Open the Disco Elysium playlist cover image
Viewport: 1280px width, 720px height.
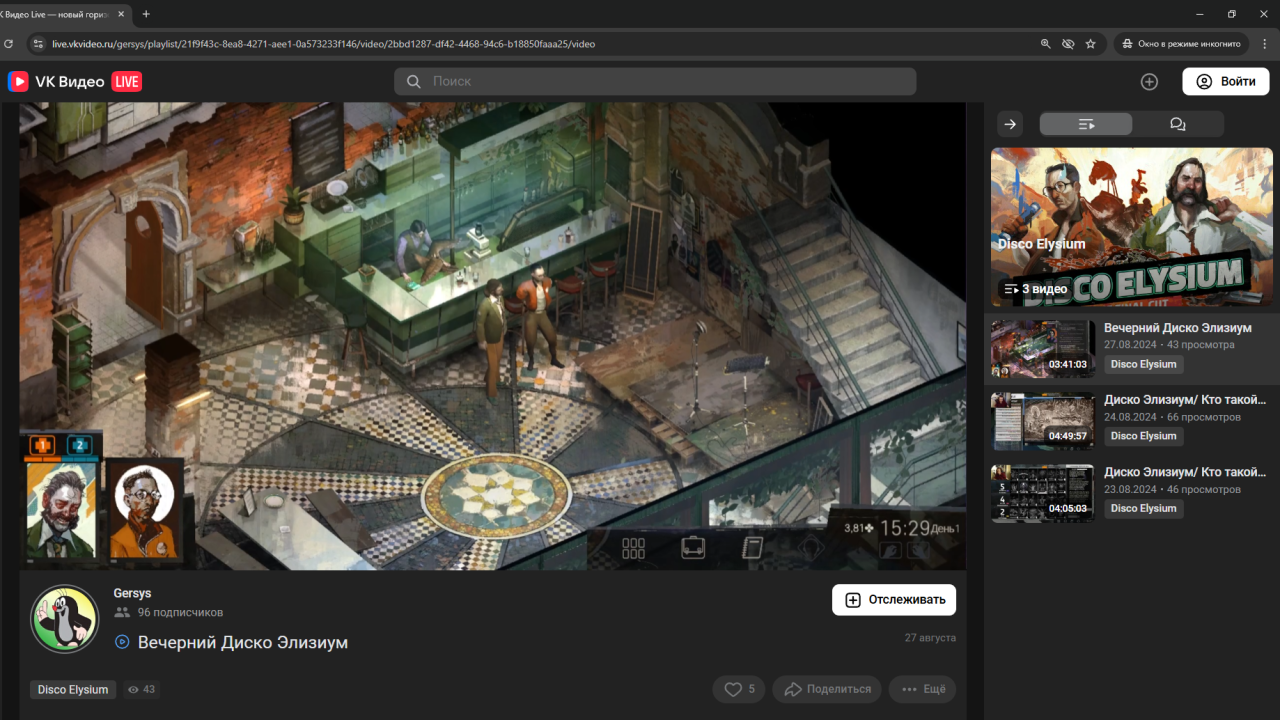coord(1132,228)
